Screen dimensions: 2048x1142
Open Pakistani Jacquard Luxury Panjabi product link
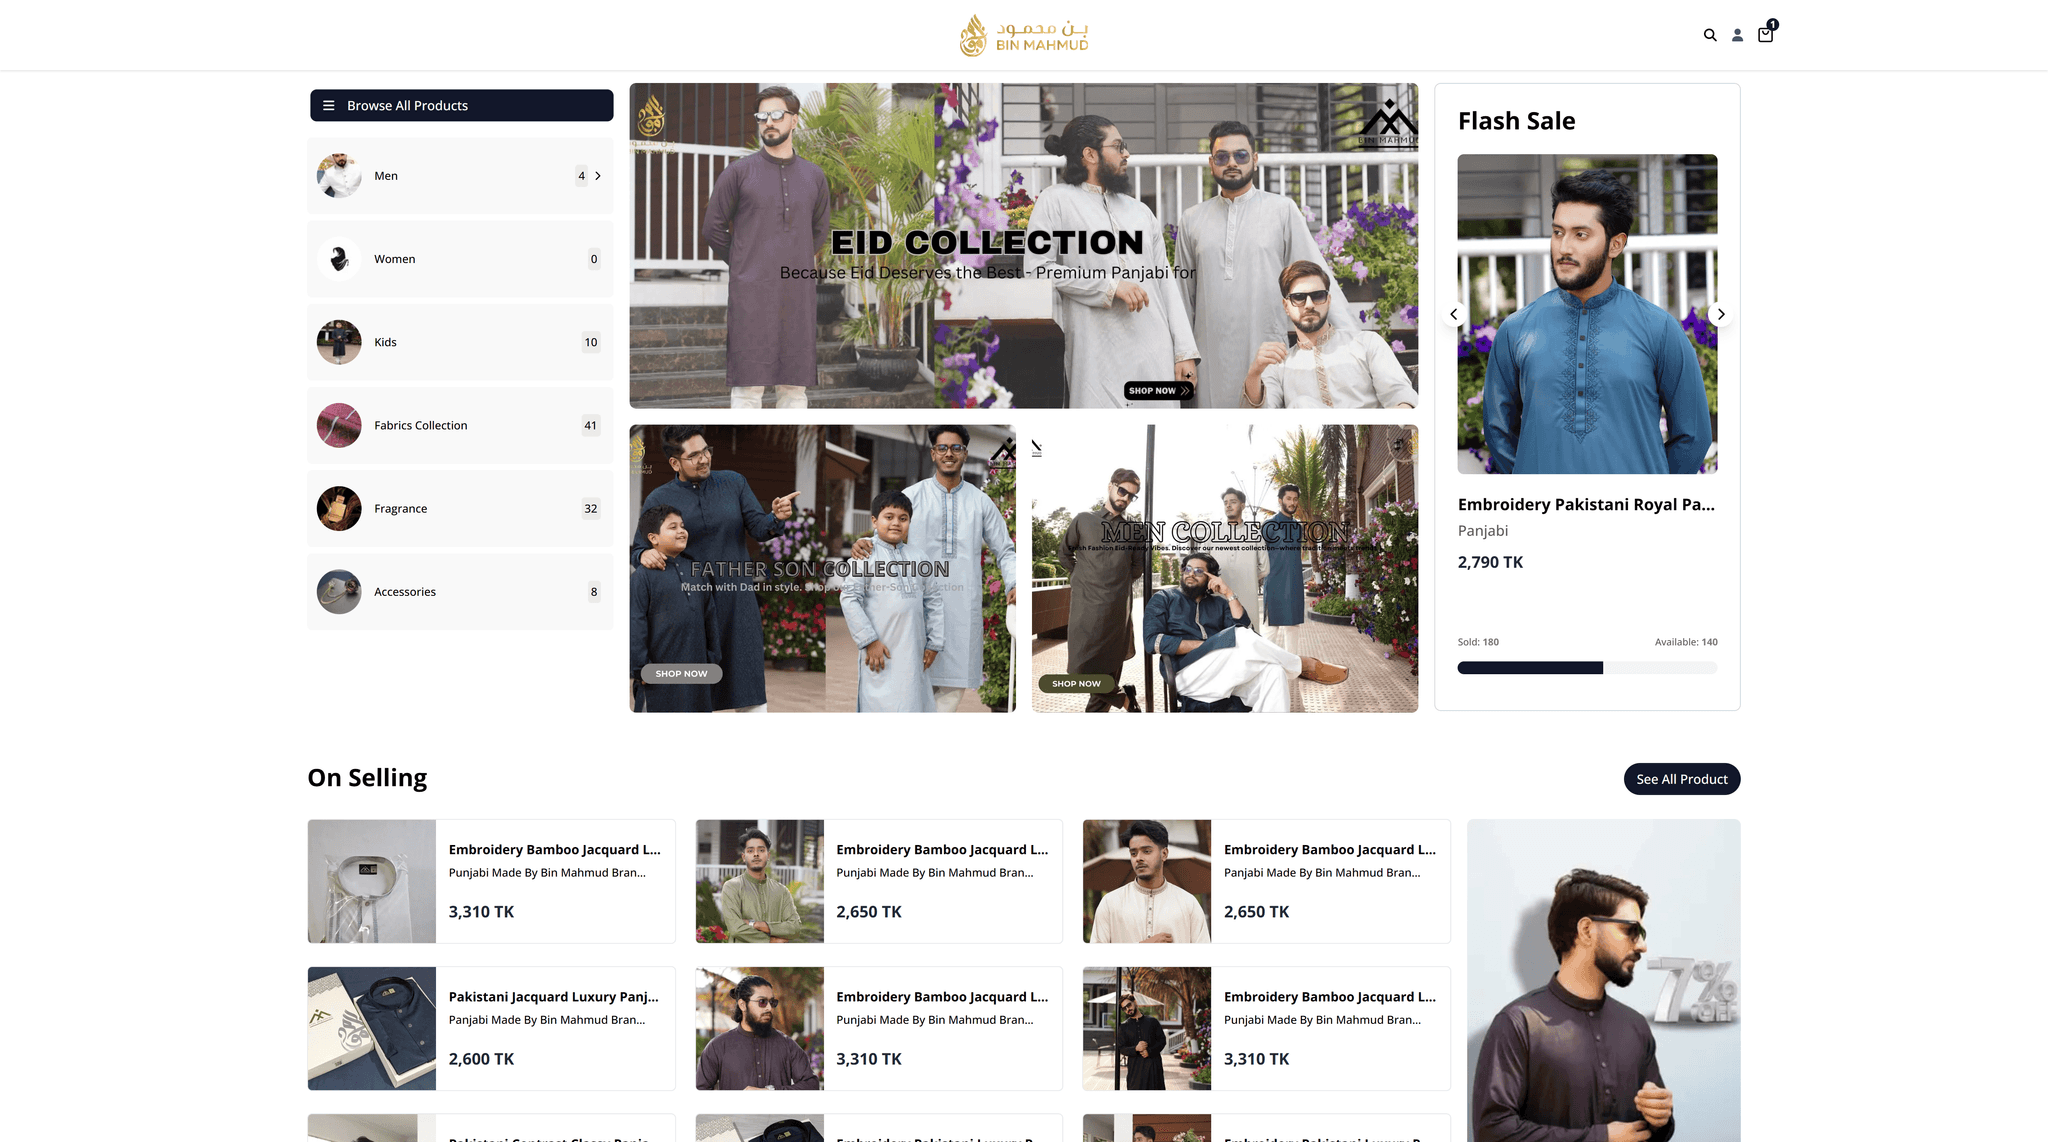point(553,997)
